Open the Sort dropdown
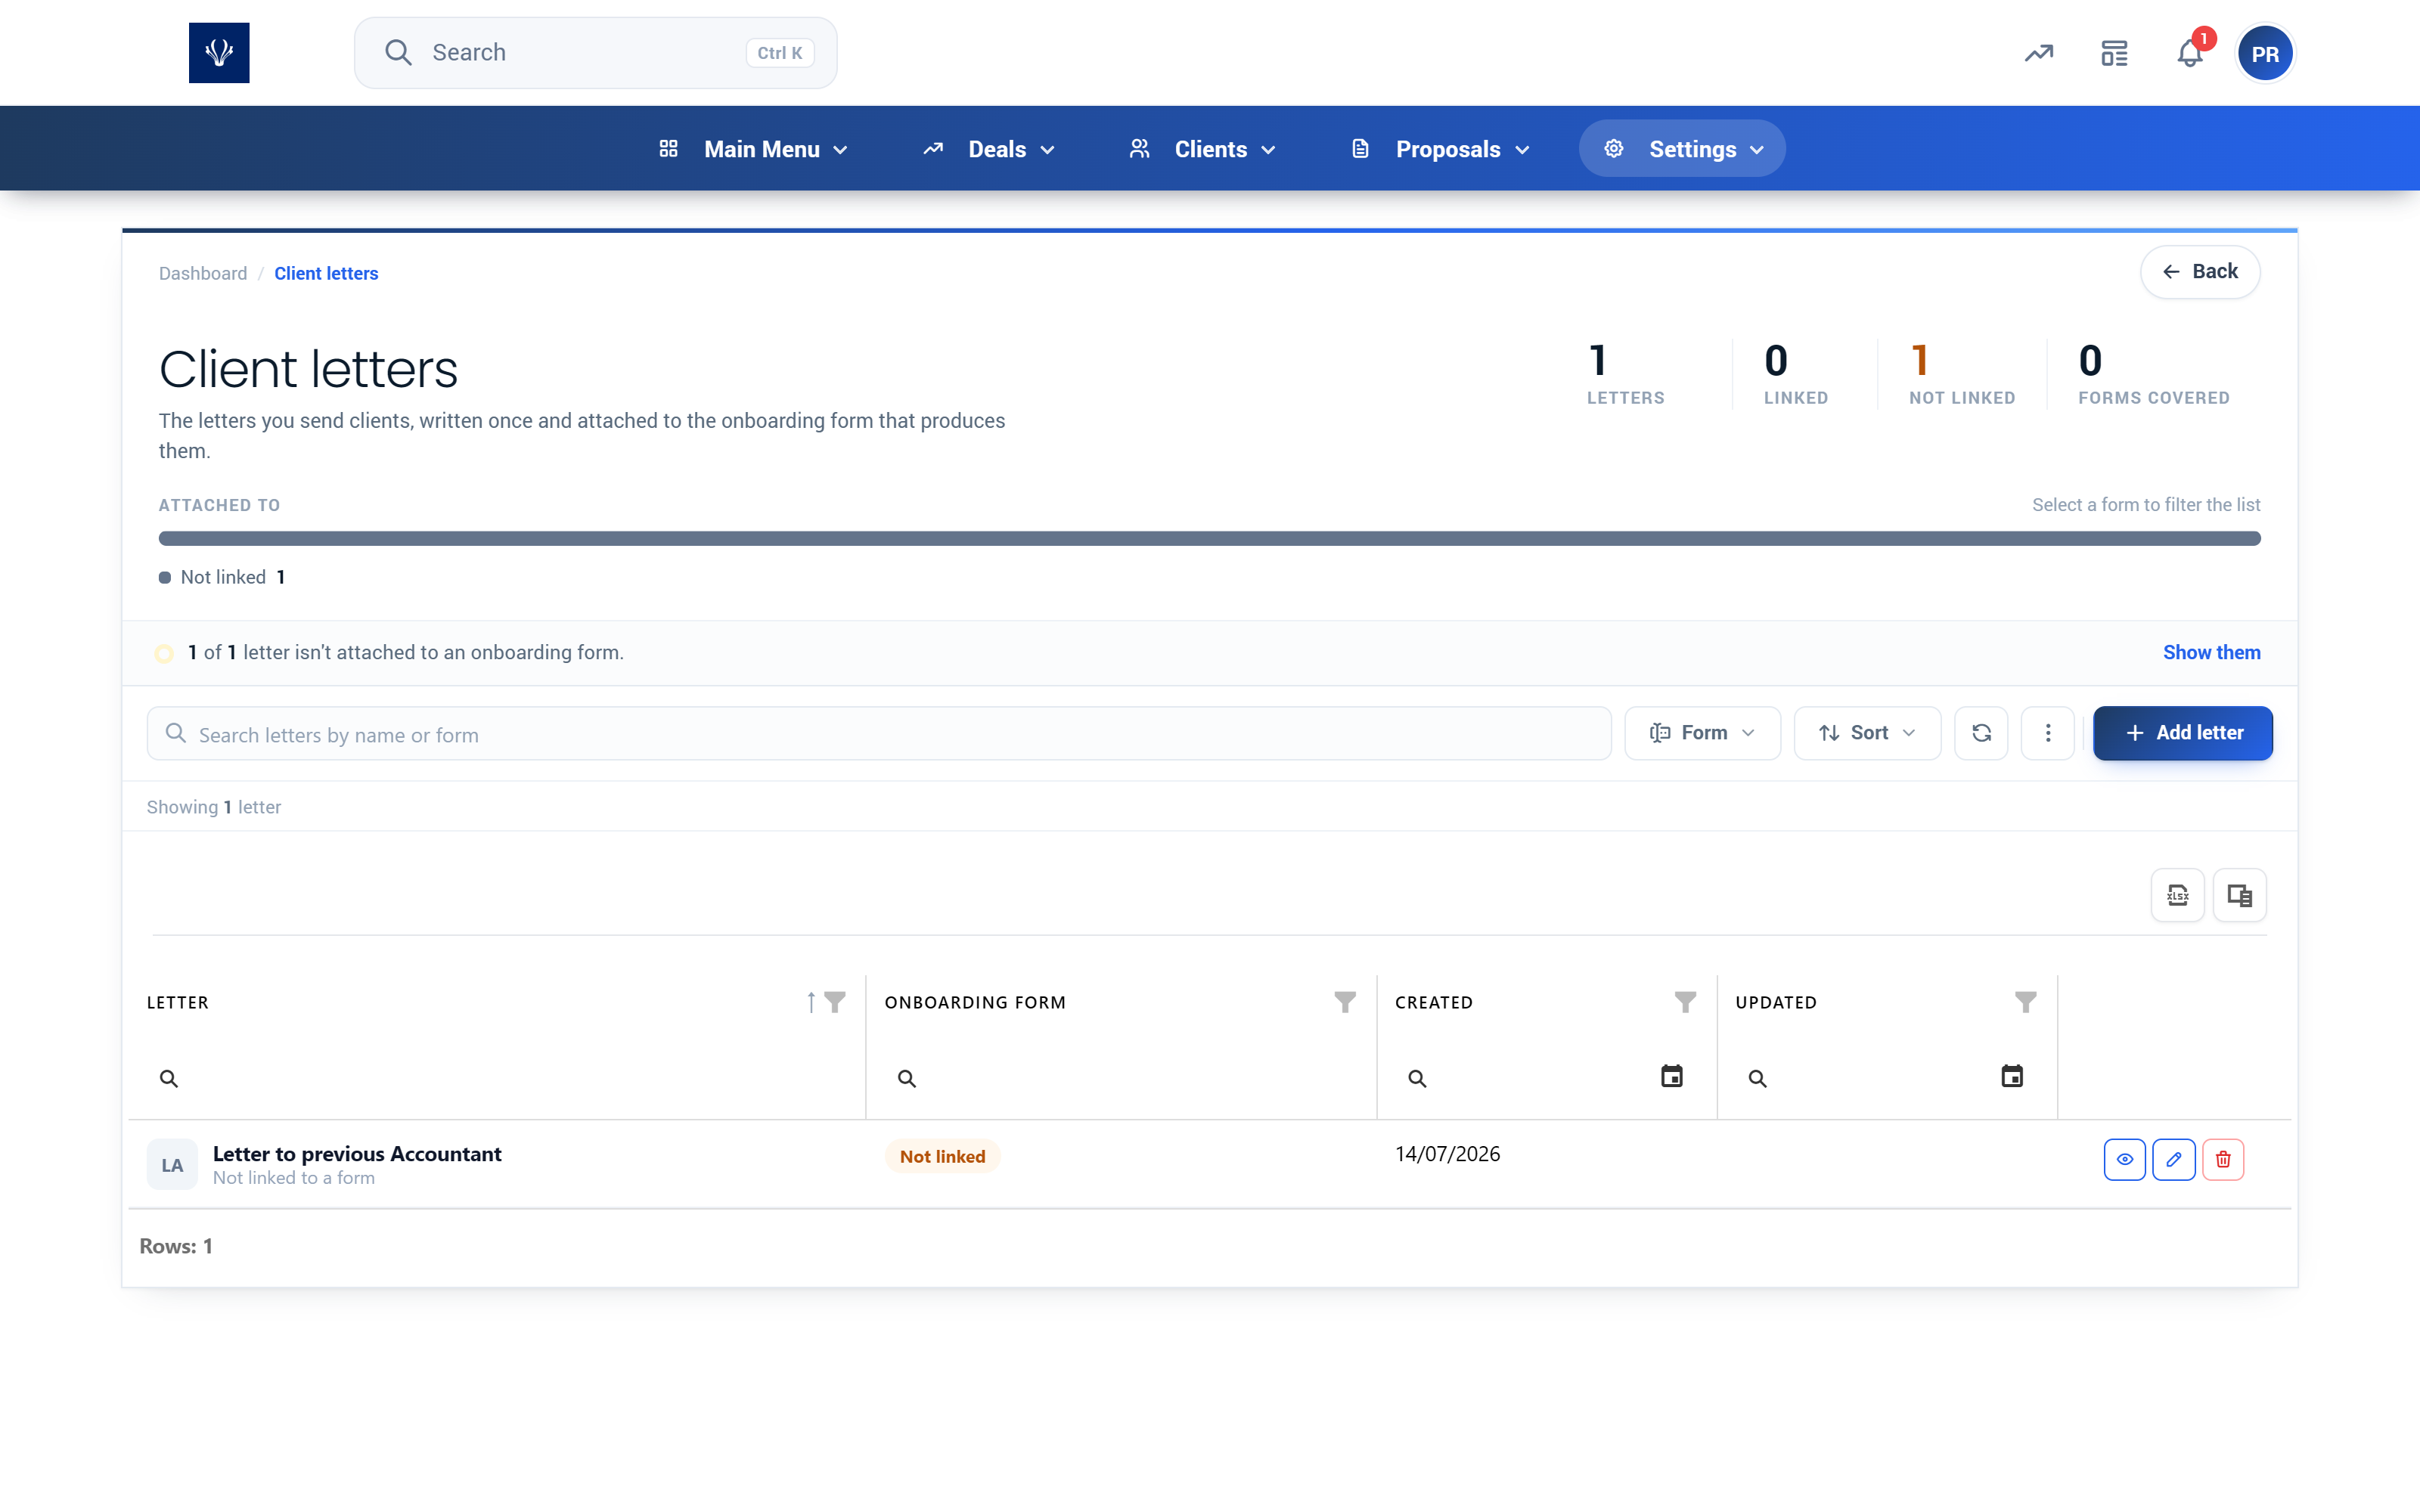This screenshot has height=1512, width=2420. click(x=1867, y=733)
